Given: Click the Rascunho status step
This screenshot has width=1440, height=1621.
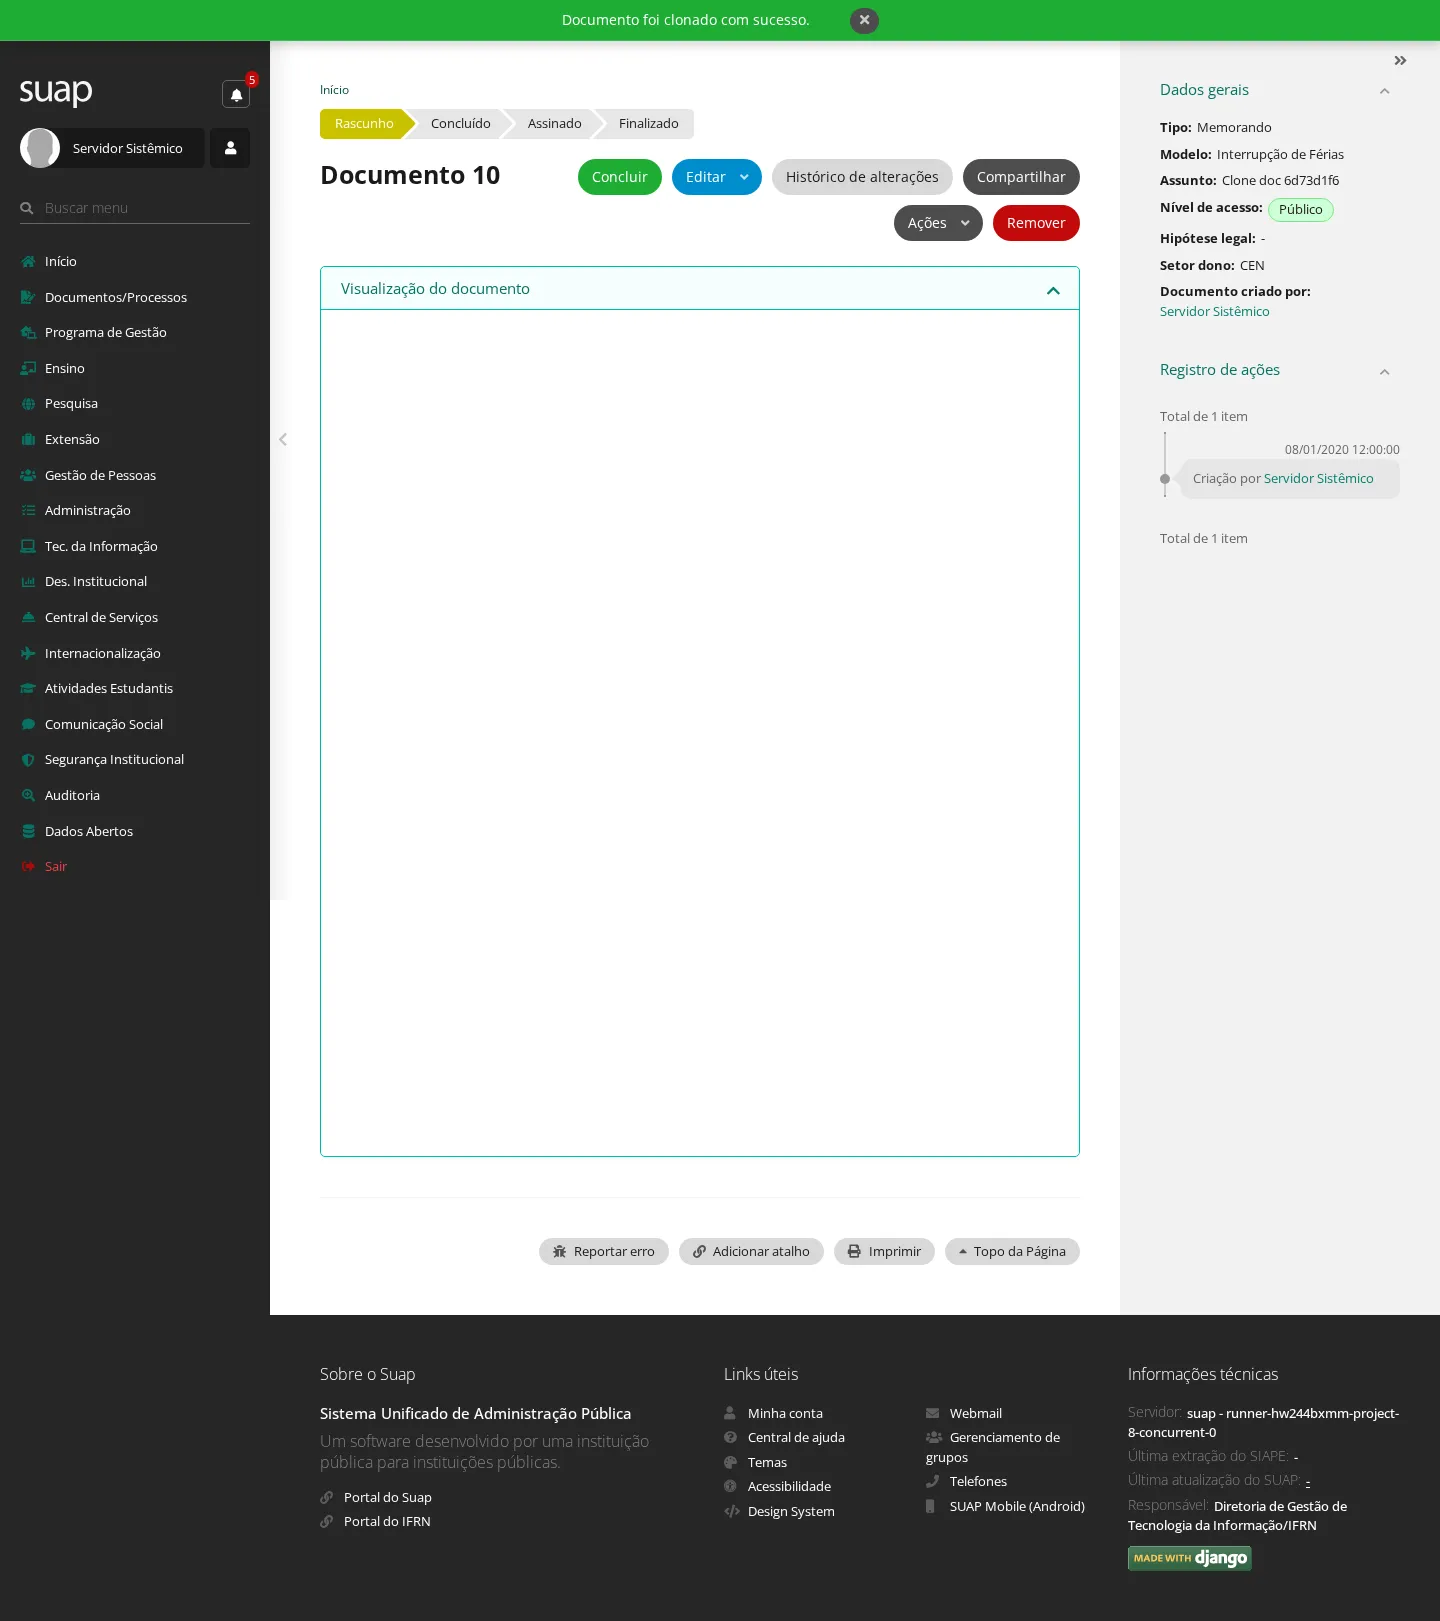Looking at the screenshot, I should tap(364, 124).
